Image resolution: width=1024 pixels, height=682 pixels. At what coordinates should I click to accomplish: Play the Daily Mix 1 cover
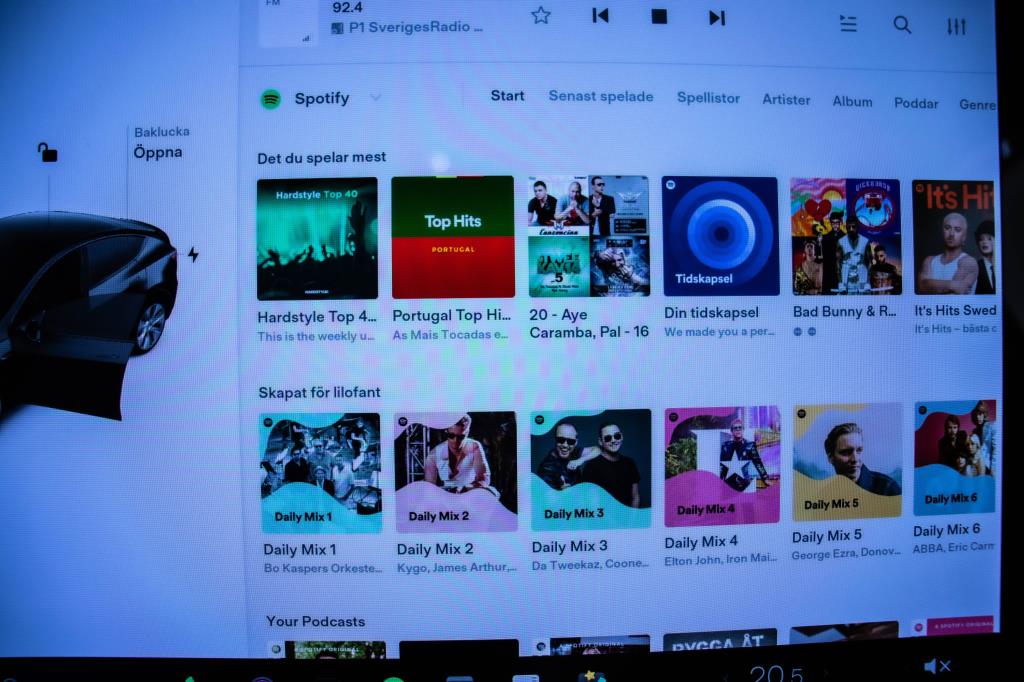(321, 472)
